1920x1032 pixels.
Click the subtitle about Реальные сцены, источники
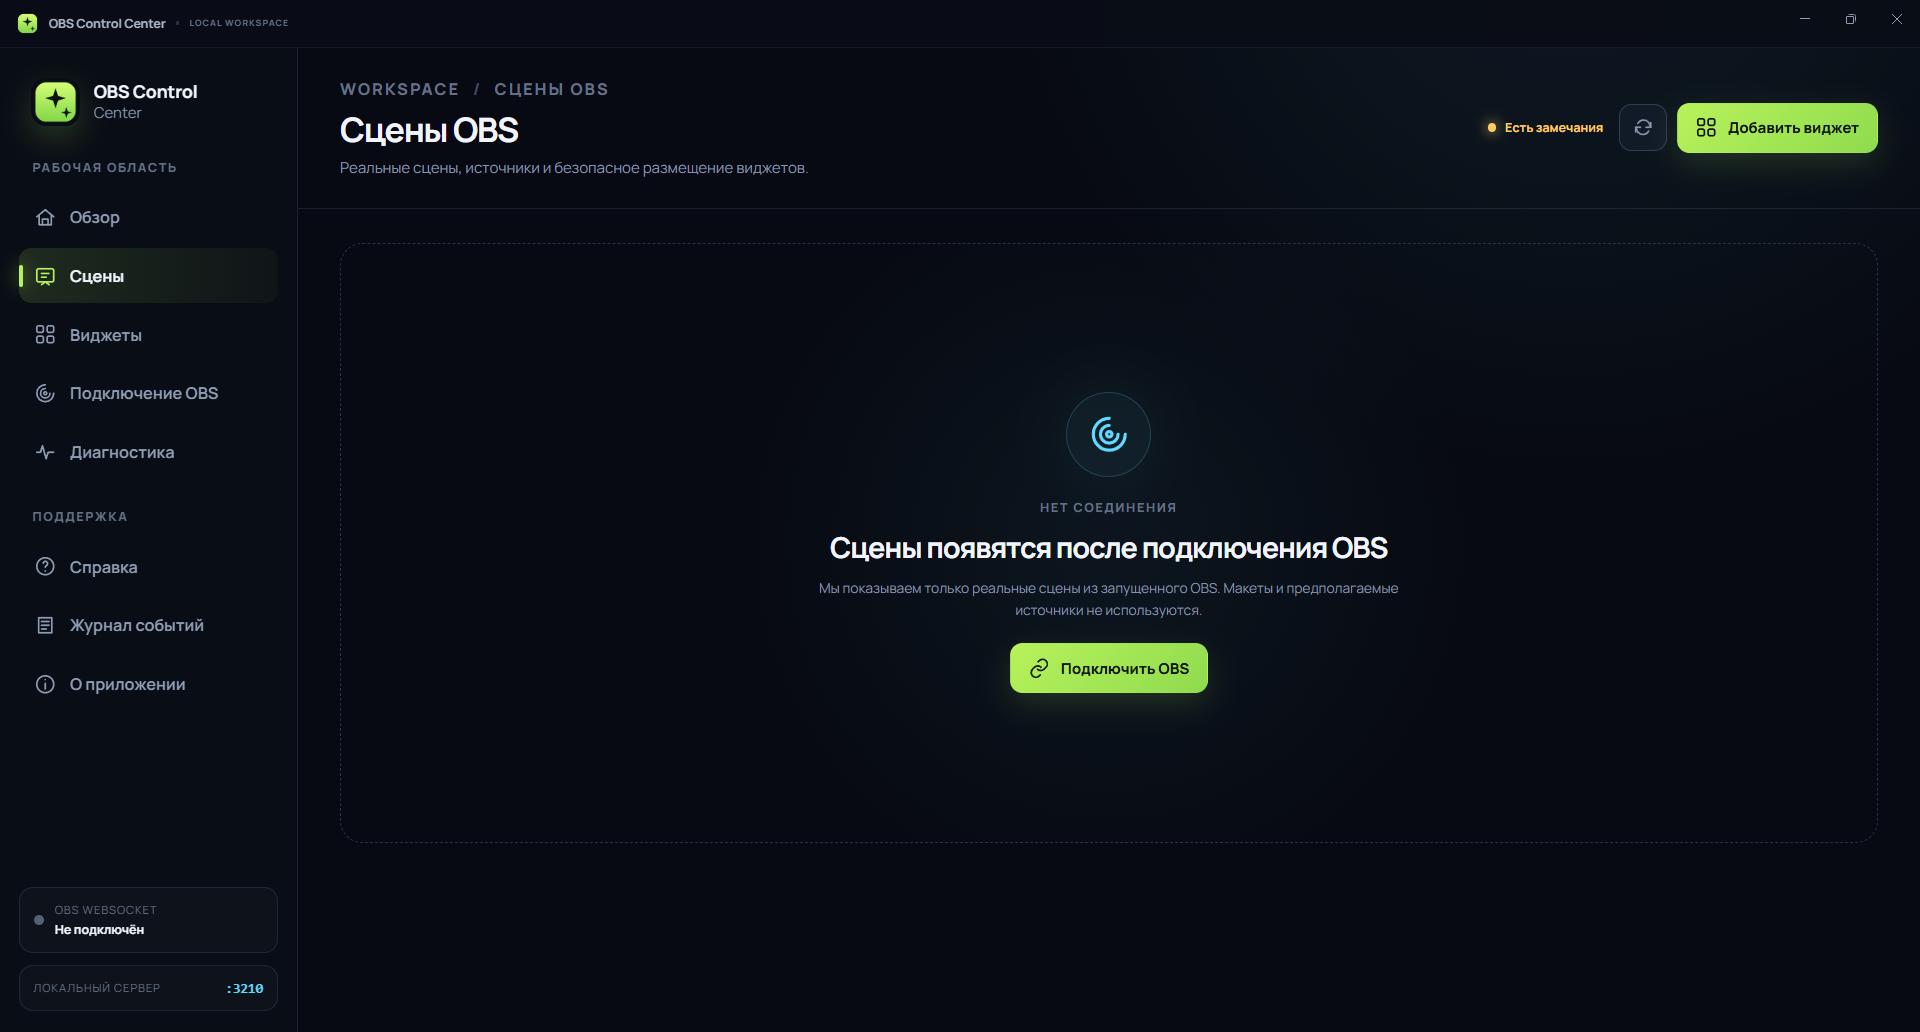pos(574,168)
